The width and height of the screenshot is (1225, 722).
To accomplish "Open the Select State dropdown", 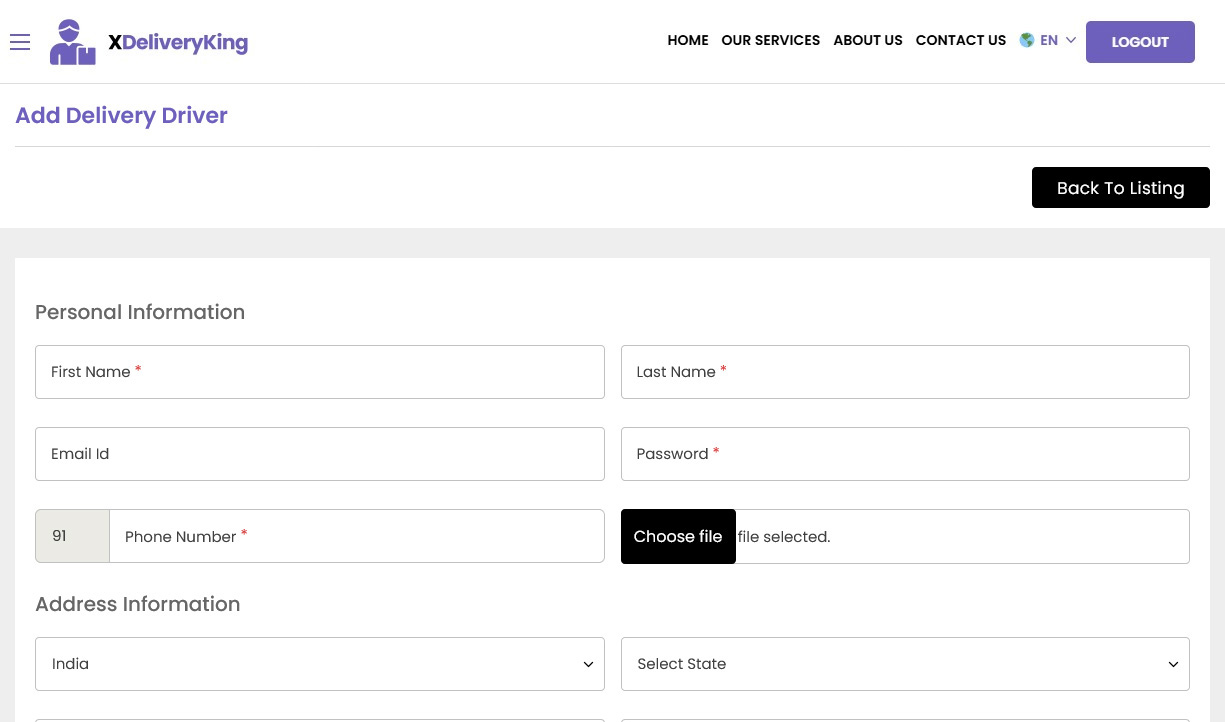I will (x=905, y=664).
